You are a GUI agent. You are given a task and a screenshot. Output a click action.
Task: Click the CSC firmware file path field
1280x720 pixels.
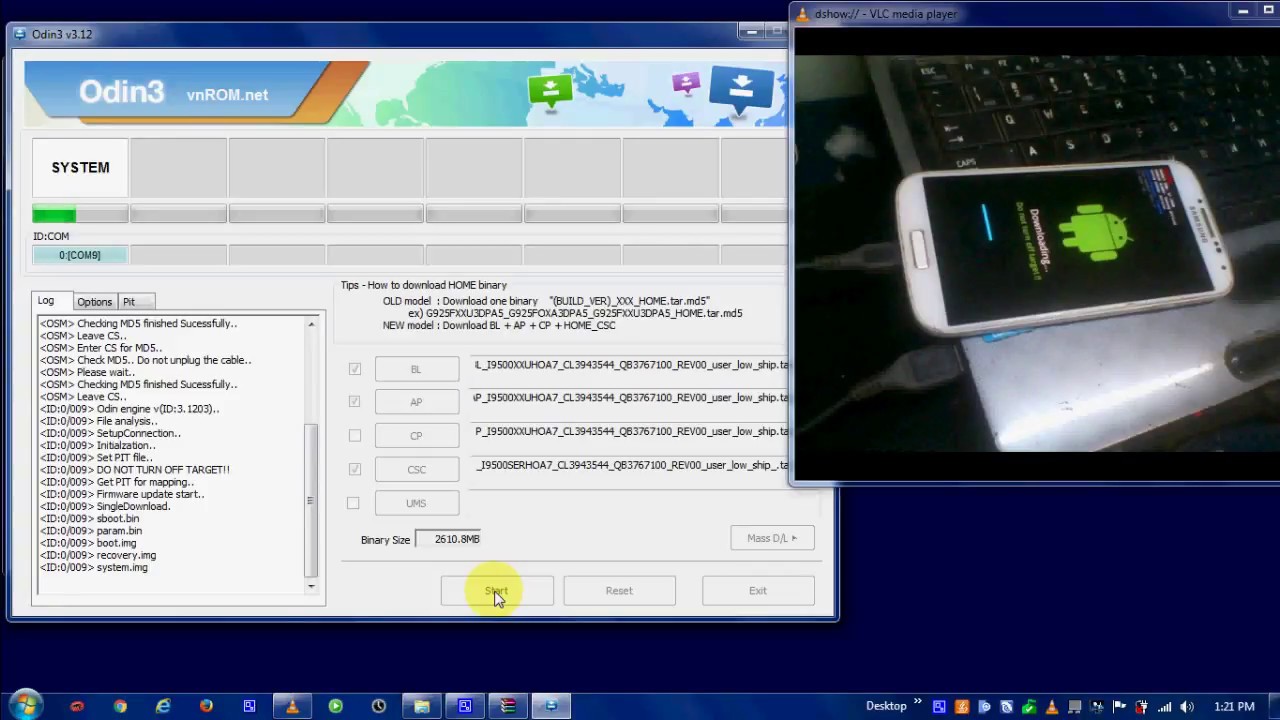[x=631, y=465]
